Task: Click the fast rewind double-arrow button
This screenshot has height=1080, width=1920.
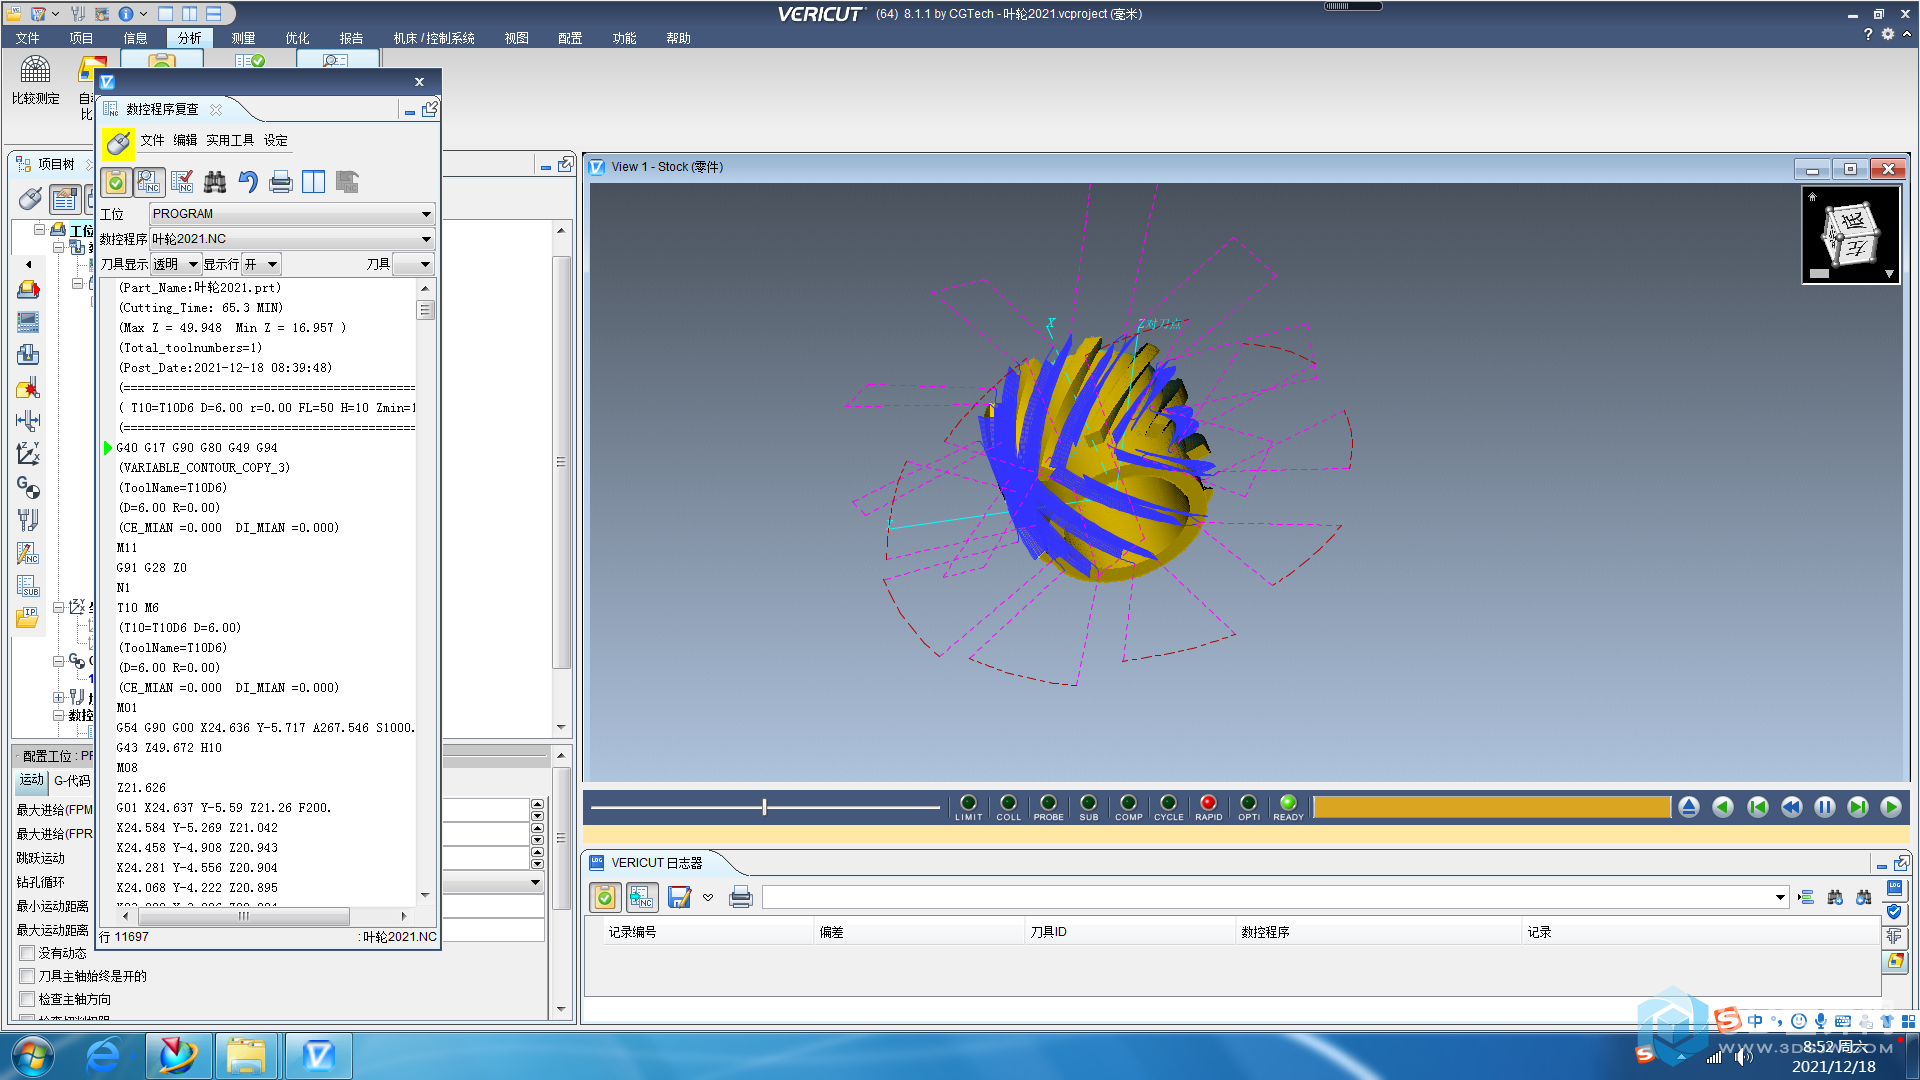Action: (1791, 807)
